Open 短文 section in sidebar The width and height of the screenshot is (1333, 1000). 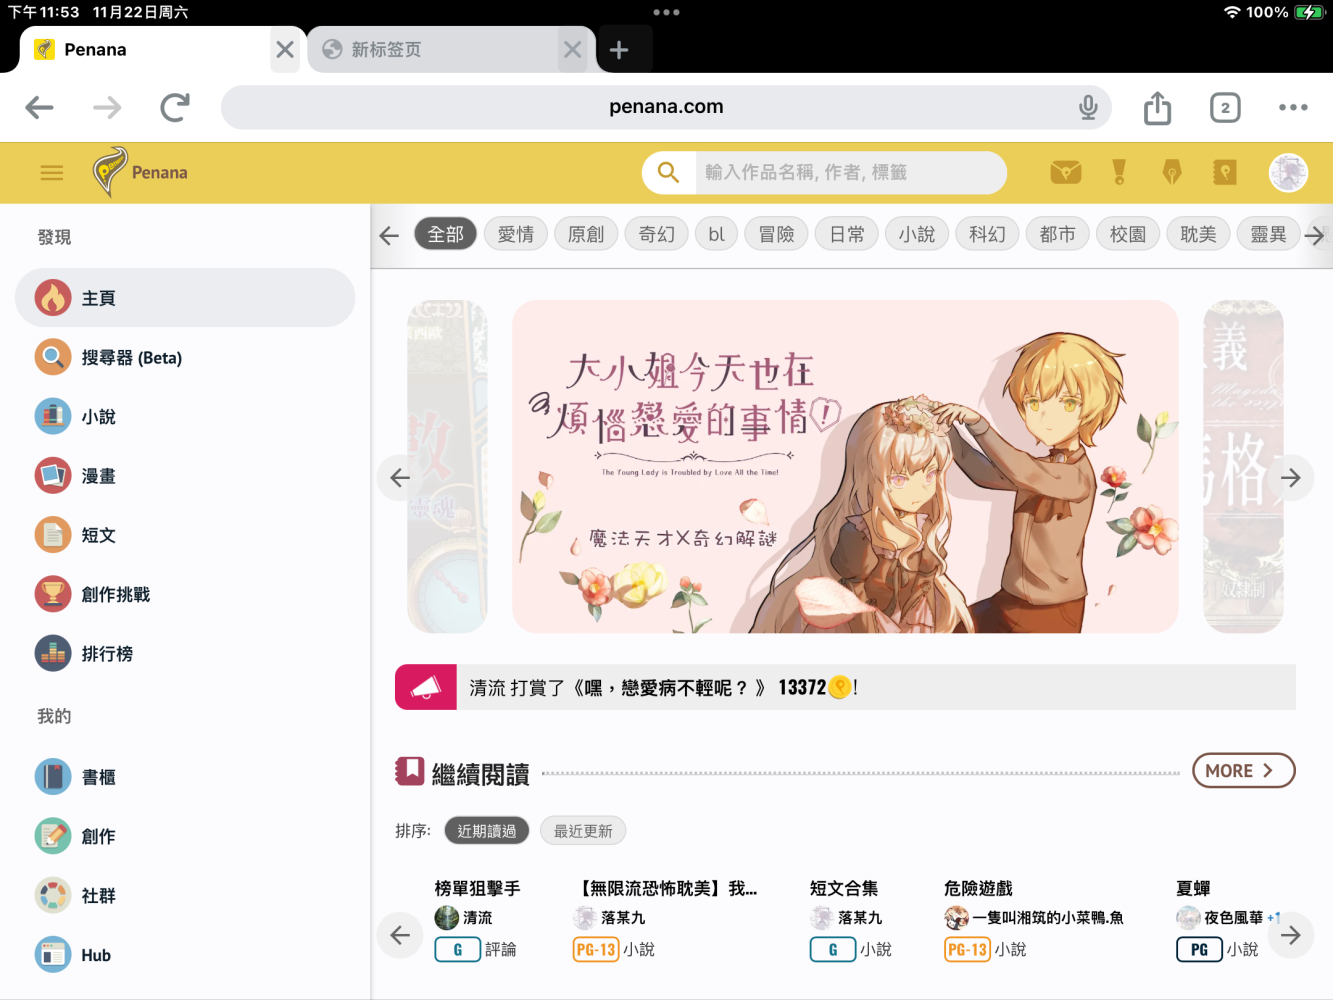[x=185, y=535]
